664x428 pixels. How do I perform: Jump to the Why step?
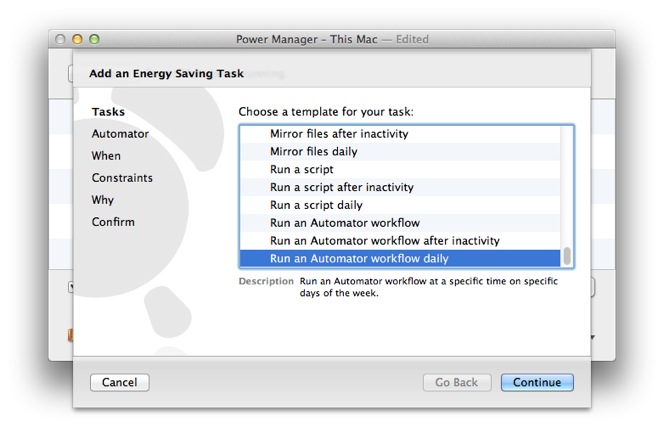coord(103,200)
